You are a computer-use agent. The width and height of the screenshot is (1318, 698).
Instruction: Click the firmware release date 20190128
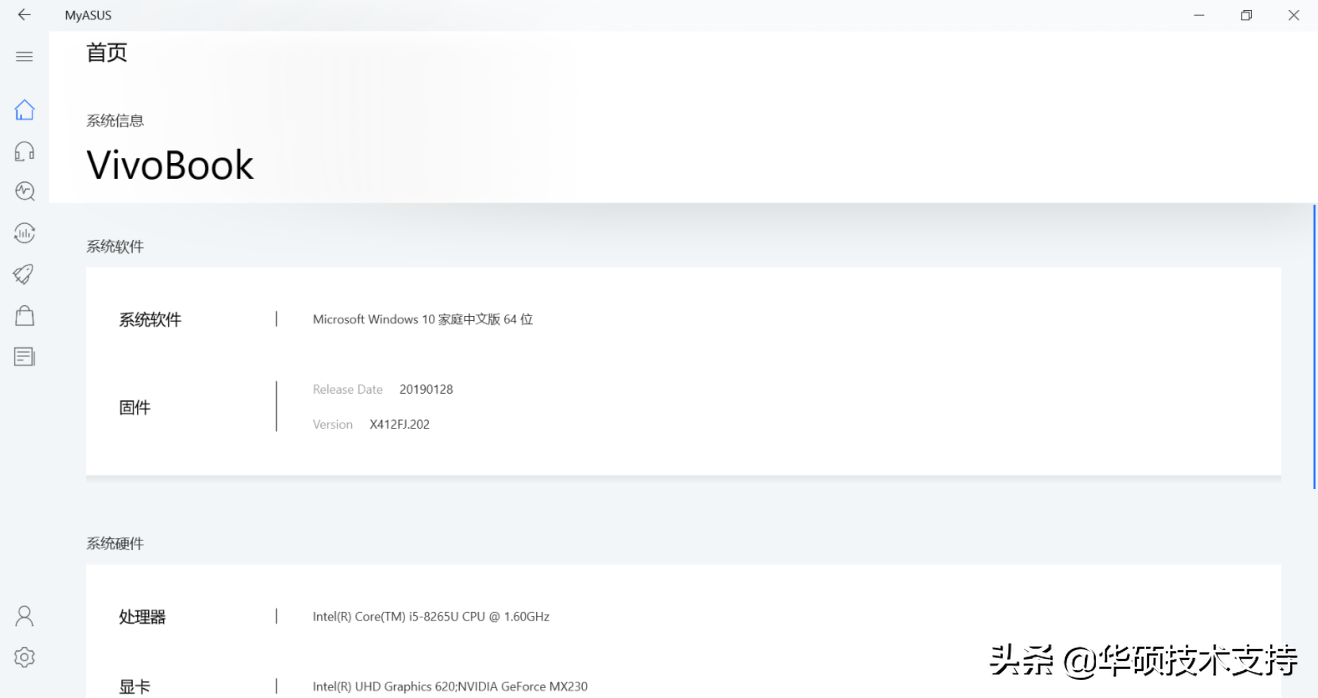click(426, 390)
